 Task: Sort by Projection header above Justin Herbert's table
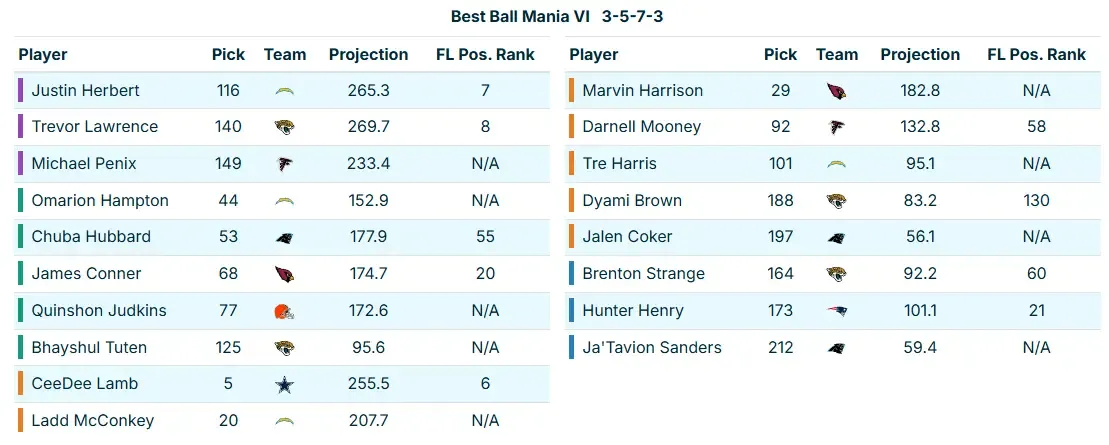click(368, 55)
